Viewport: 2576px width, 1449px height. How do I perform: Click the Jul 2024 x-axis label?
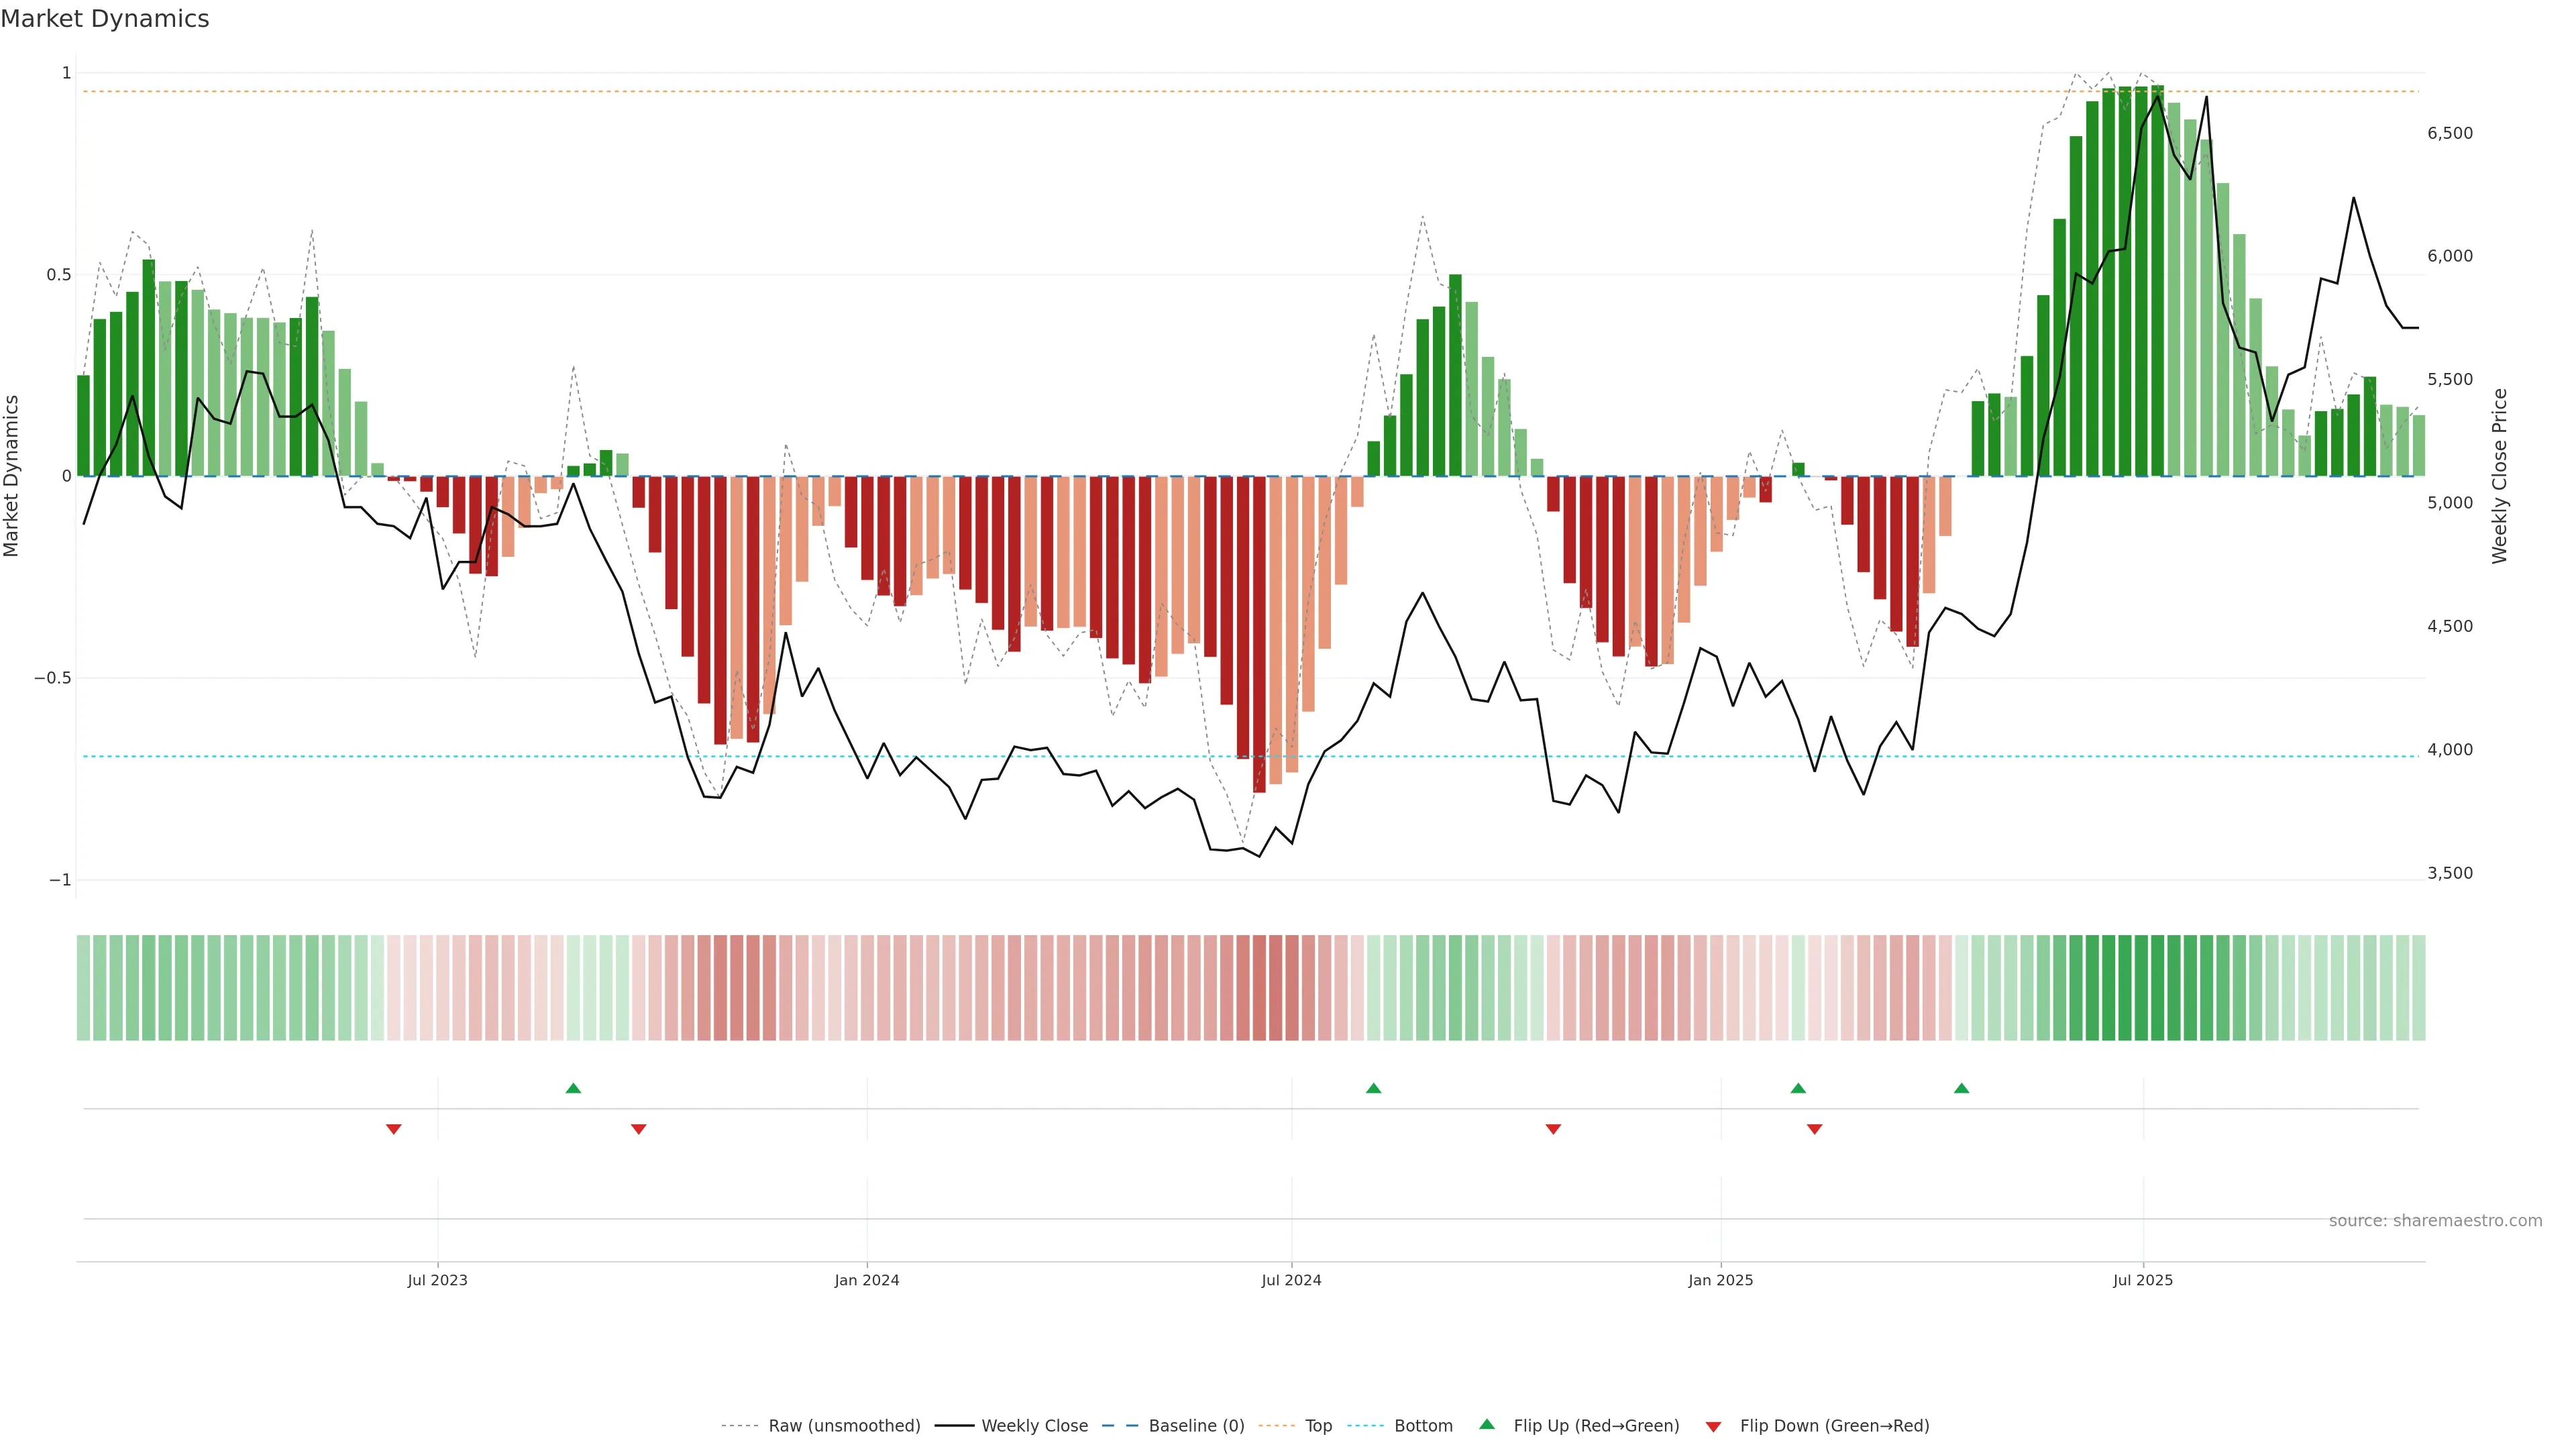(x=1291, y=1280)
